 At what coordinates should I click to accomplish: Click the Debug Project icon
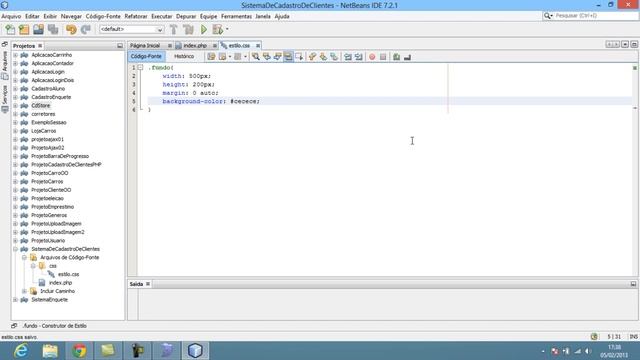[218, 29]
